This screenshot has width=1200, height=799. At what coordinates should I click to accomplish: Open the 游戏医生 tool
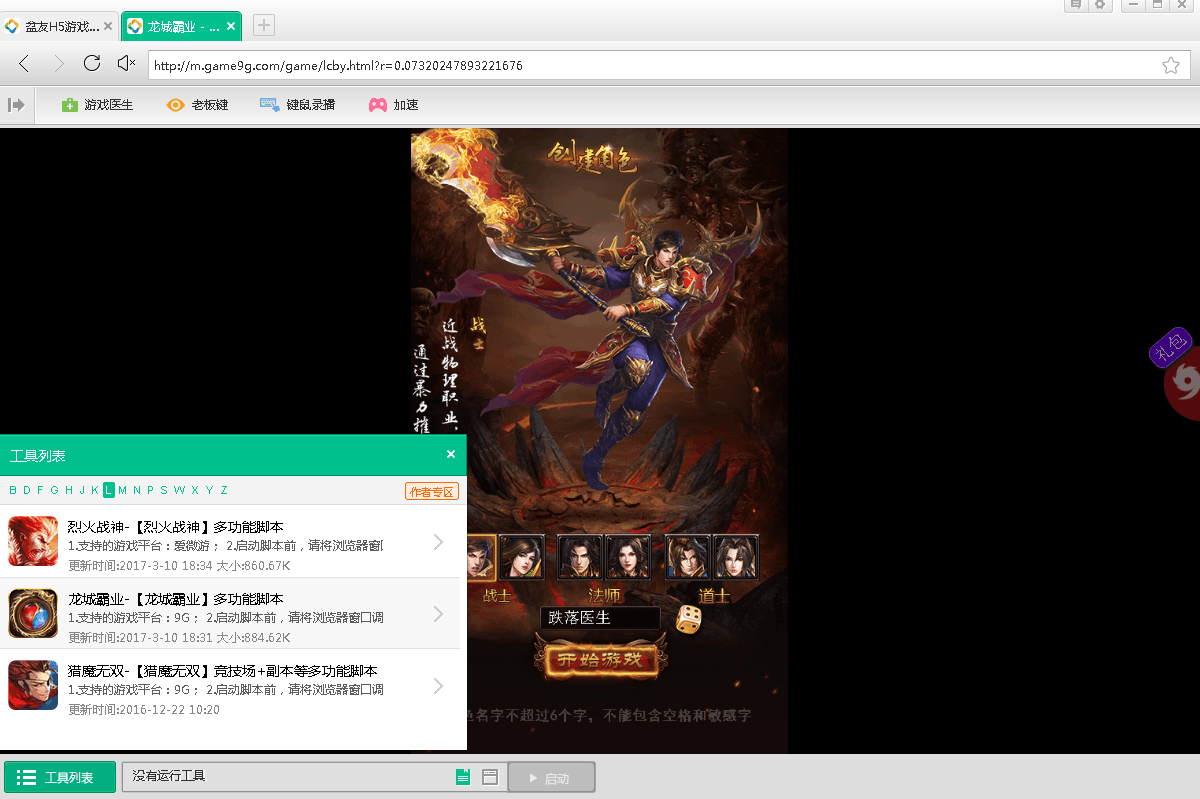[x=97, y=105]
